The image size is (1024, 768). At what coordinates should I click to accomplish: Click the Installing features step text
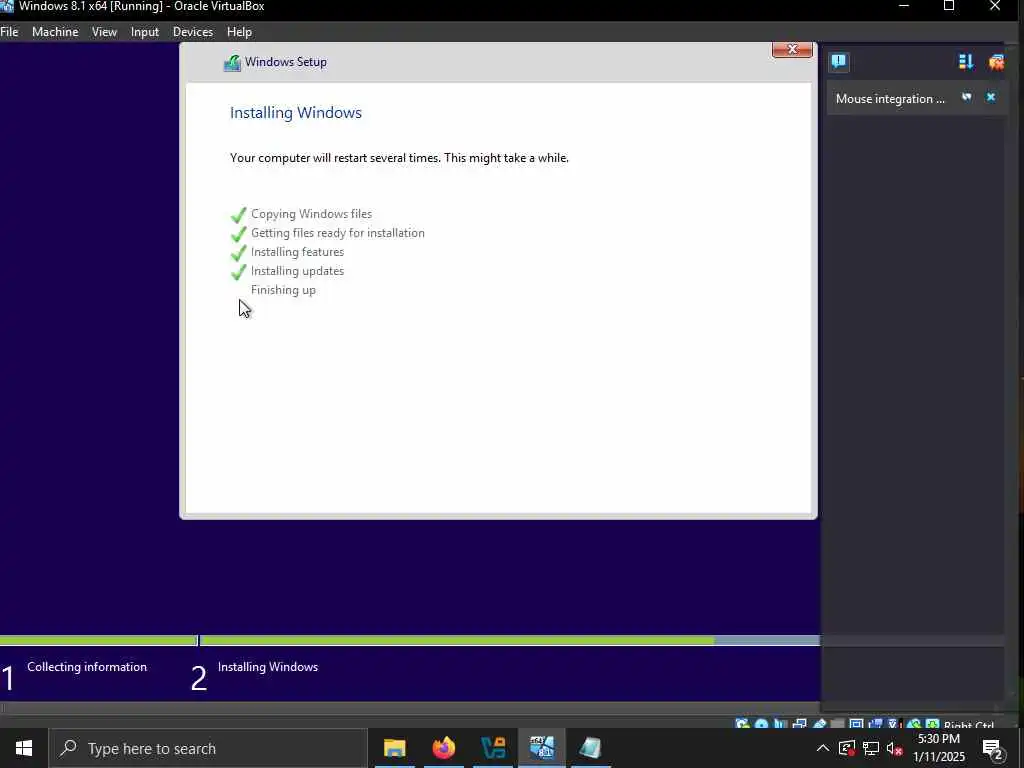pos(297,251)
